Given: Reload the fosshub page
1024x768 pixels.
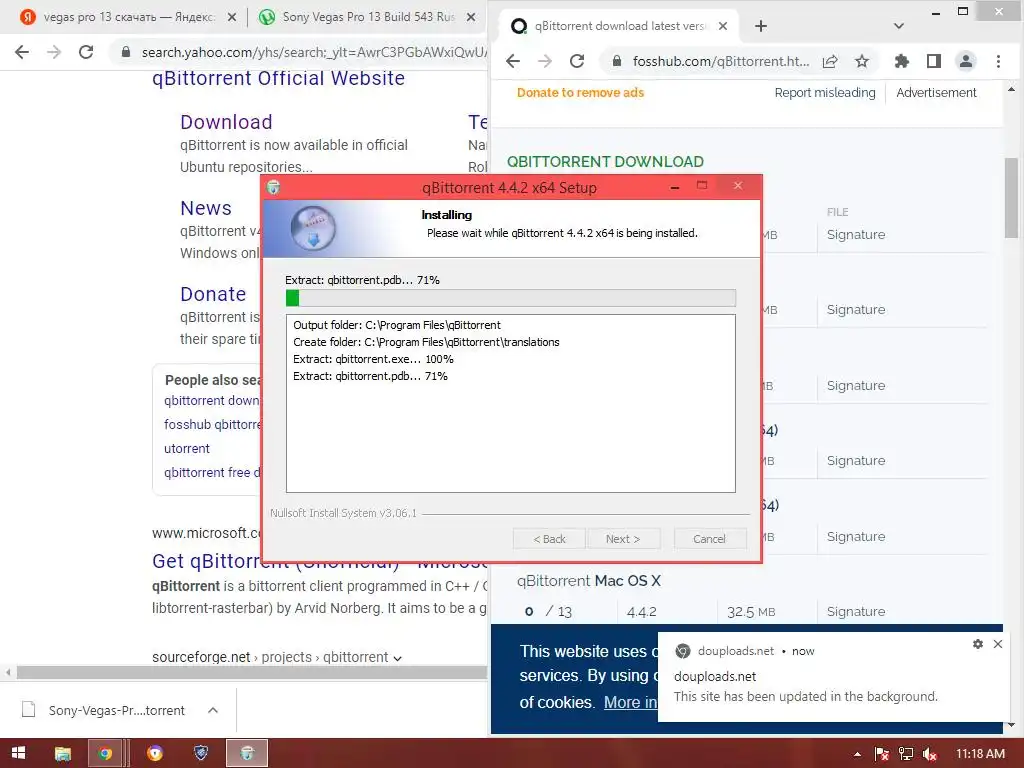Looking at the screenshot, I should 577,61.
